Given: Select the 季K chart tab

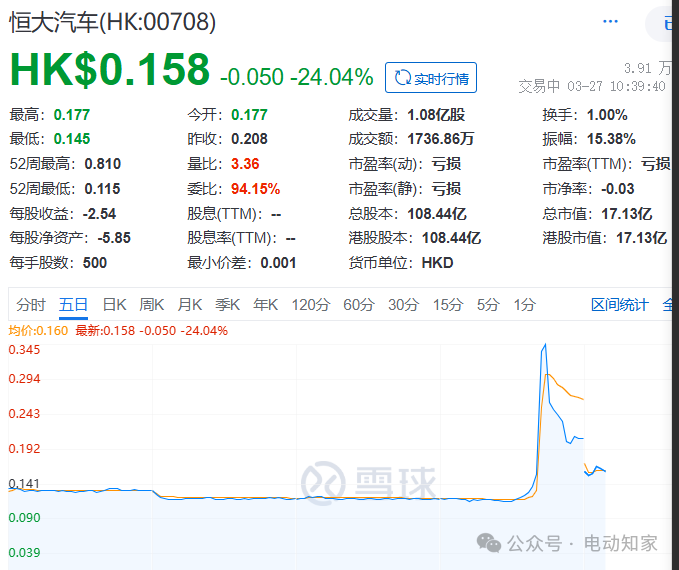Looking at the screenshot, I should (x=227, y=305).
